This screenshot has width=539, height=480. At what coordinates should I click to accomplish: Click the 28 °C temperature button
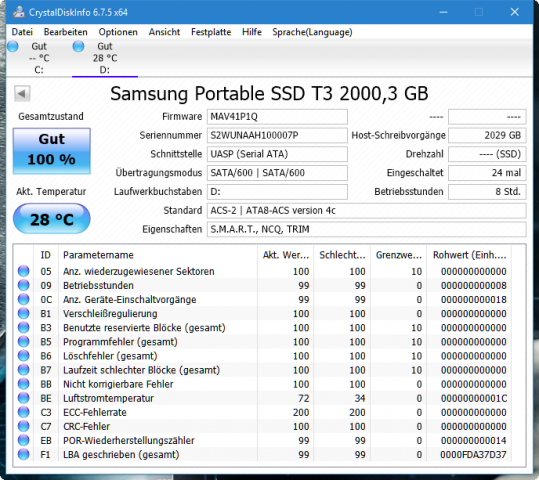[52, 219]
